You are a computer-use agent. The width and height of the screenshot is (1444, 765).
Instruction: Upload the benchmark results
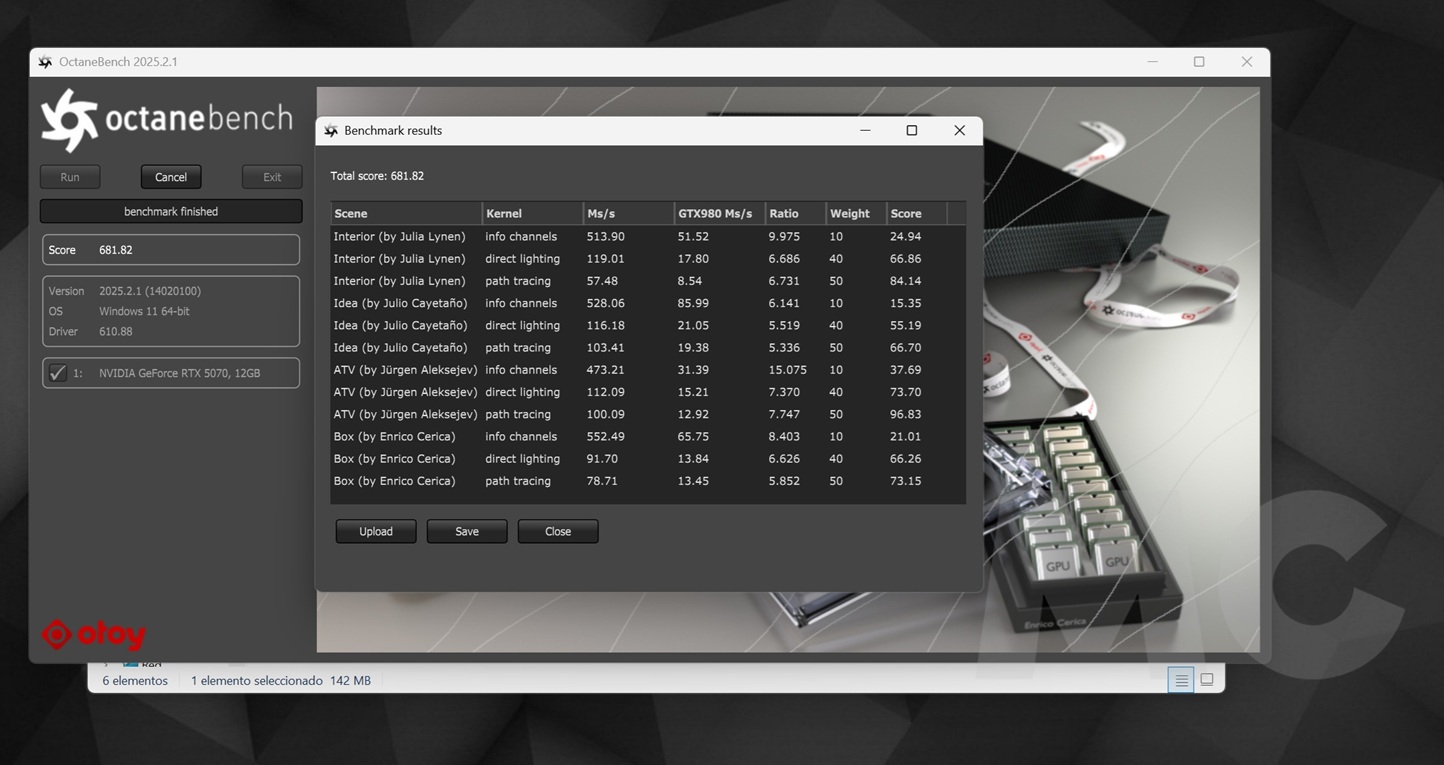(376, 531)
